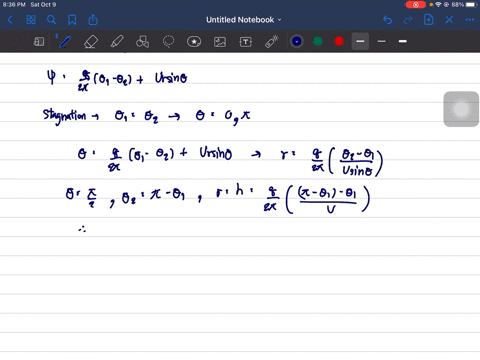Select the Highlighter tool
The width and height of the screenshot is (480, 360).
pyautogui.click(x=117, y=42)
